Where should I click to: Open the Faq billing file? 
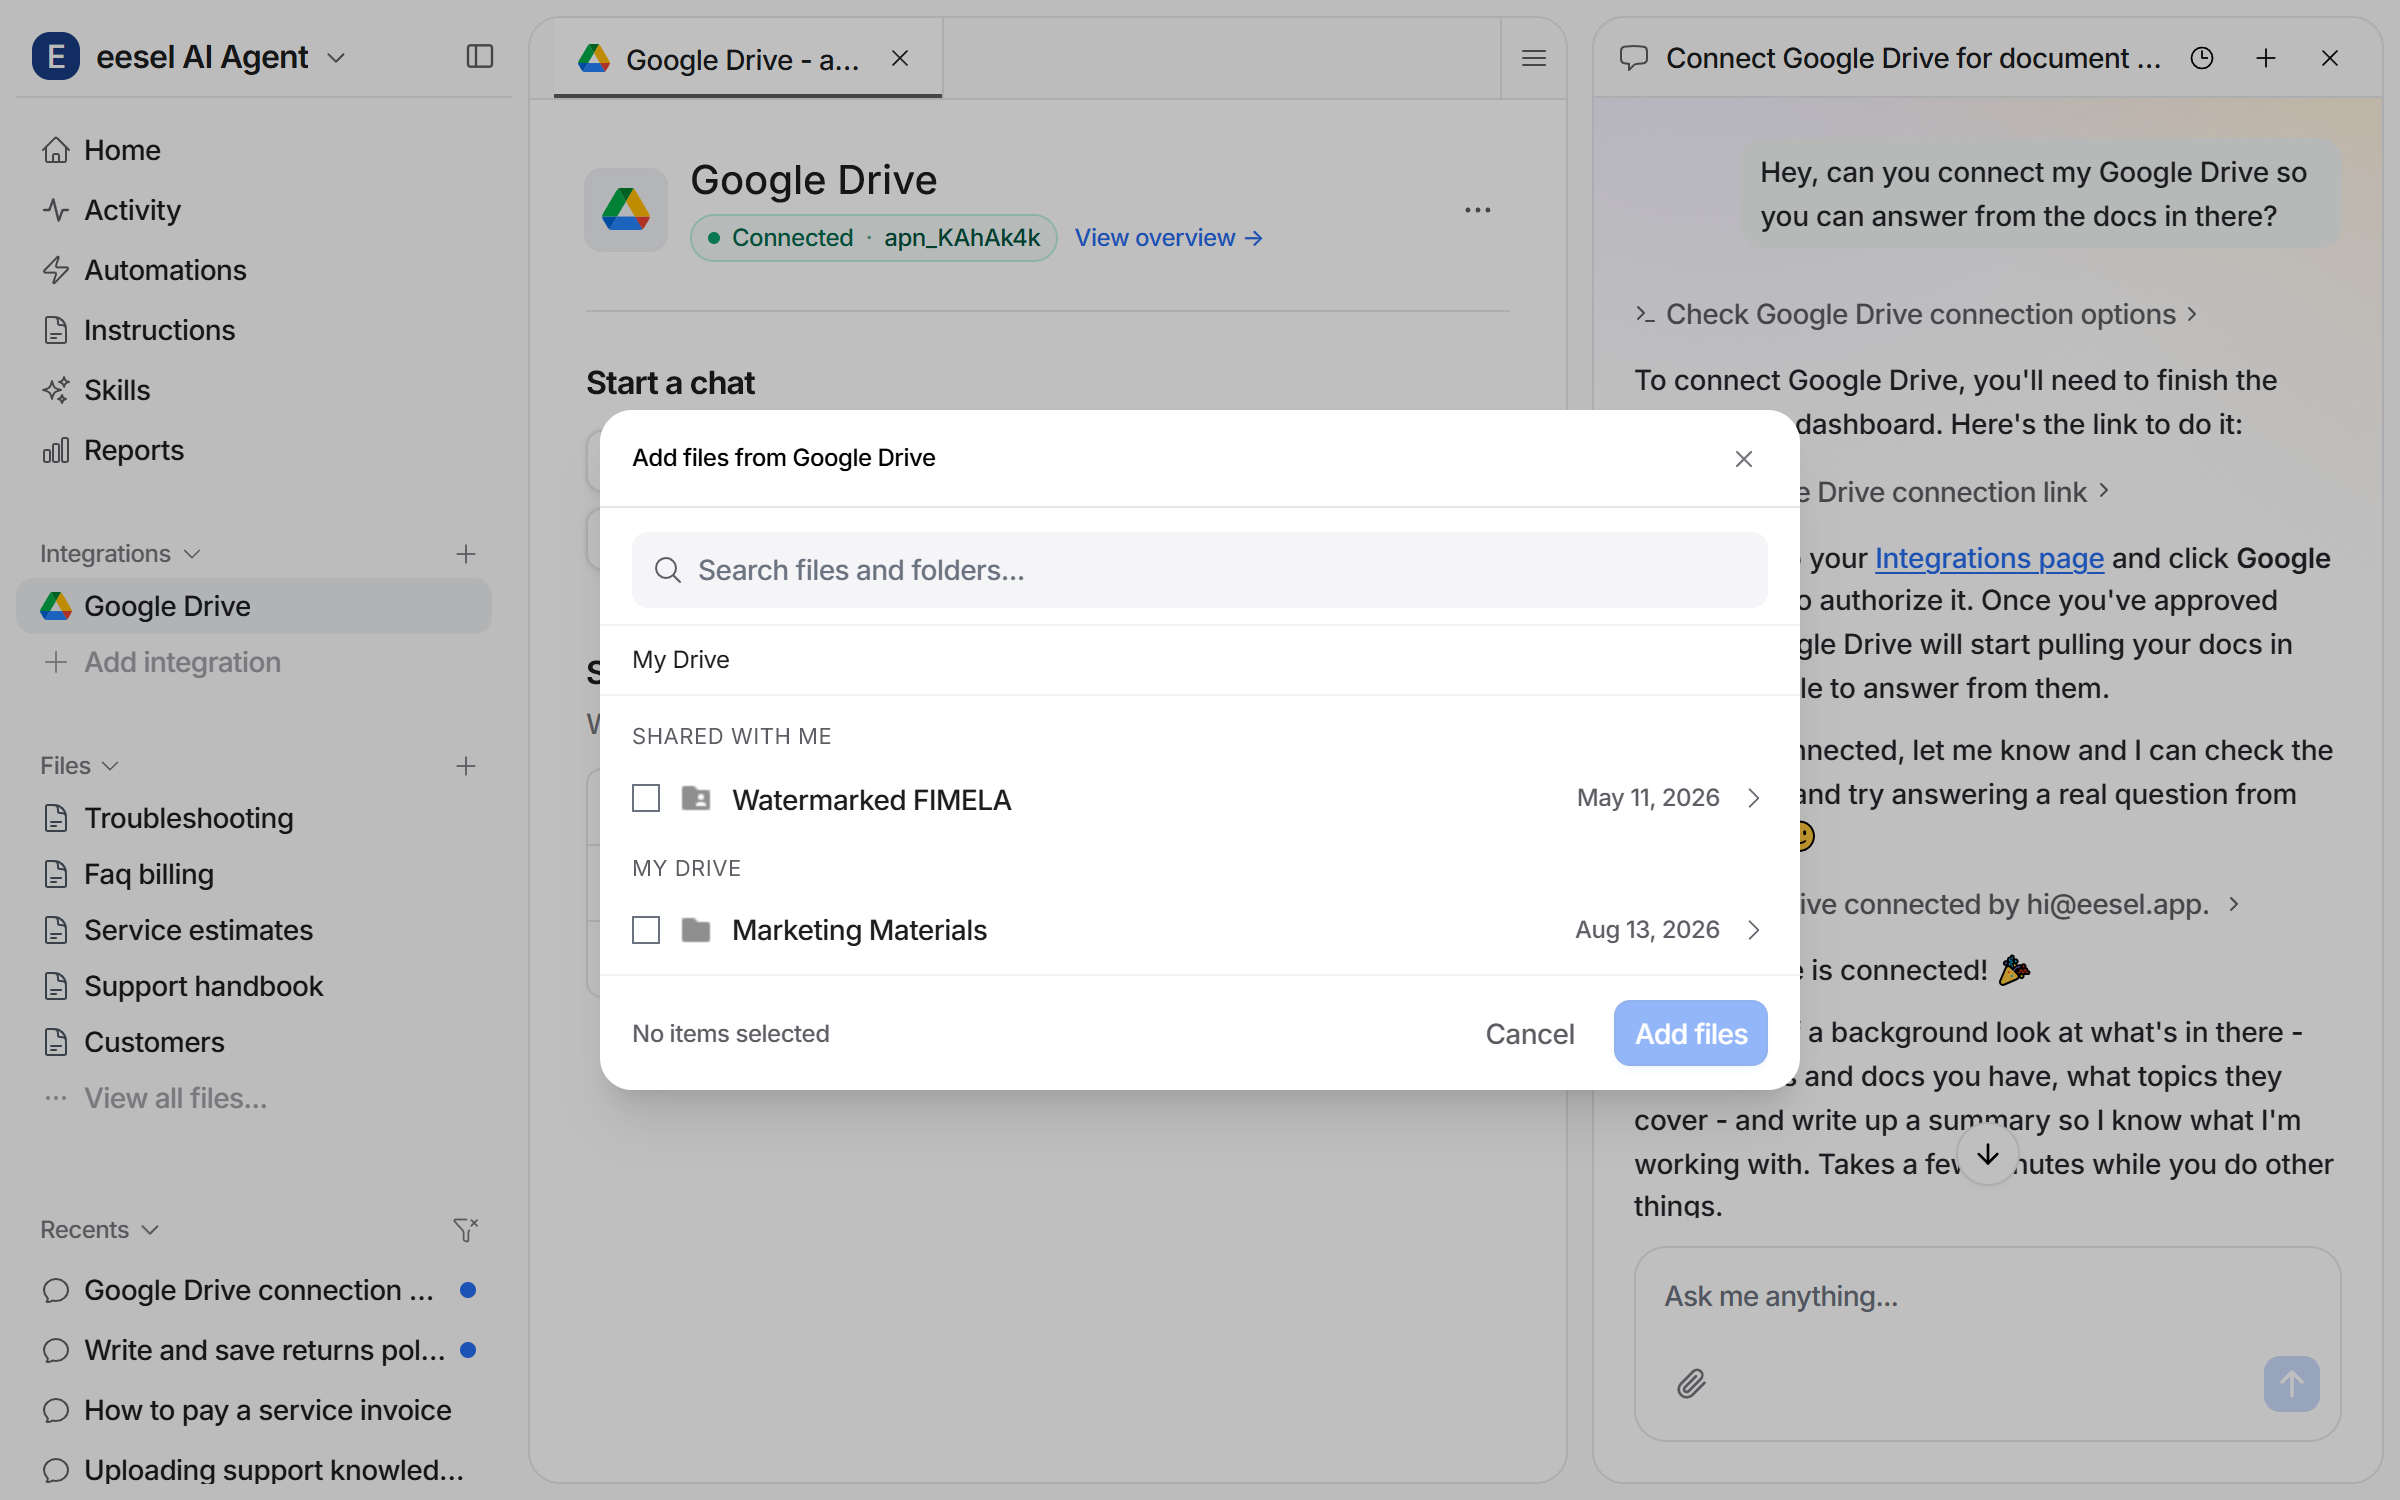coord(255,874)
